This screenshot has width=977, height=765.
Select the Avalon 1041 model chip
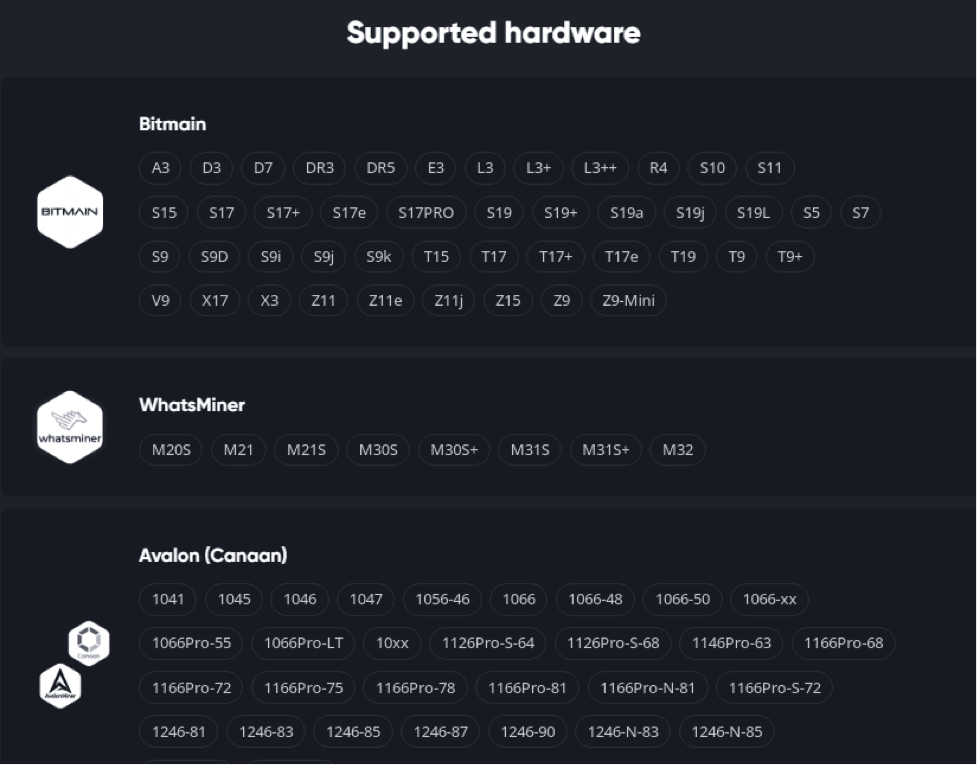(167, 599)
